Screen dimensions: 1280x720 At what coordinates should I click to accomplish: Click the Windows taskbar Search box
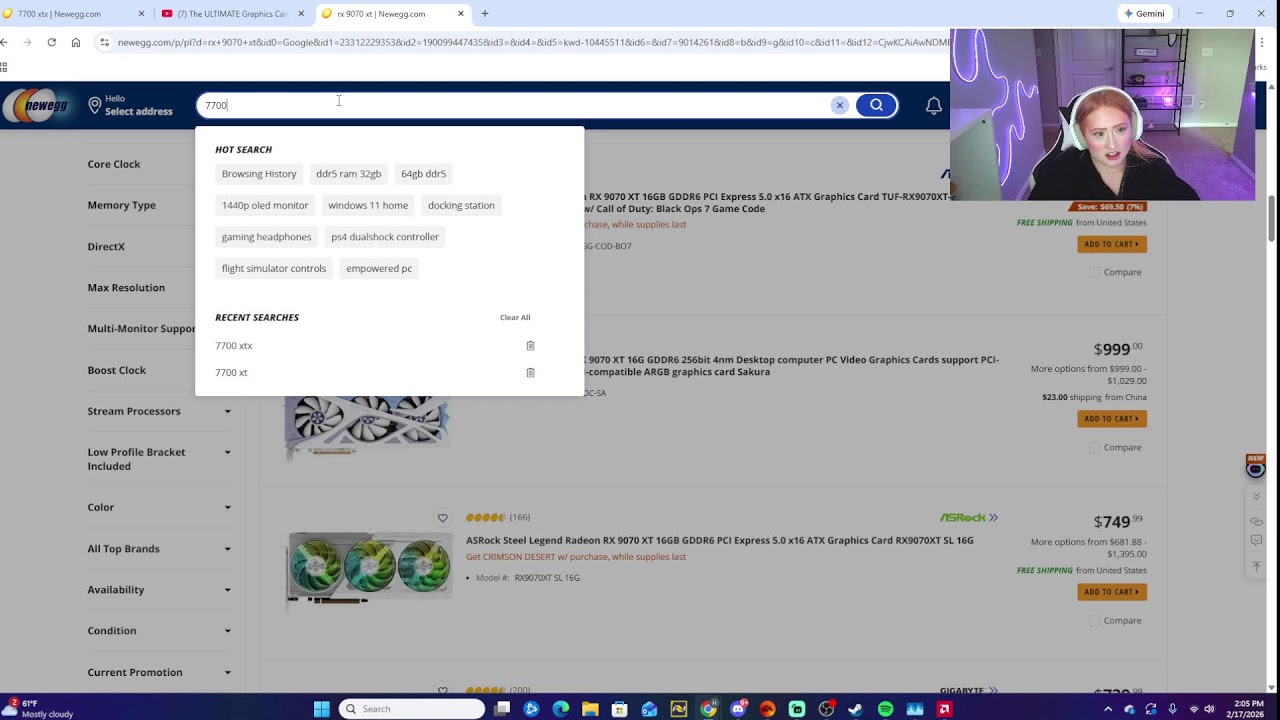tap(412, 709)
